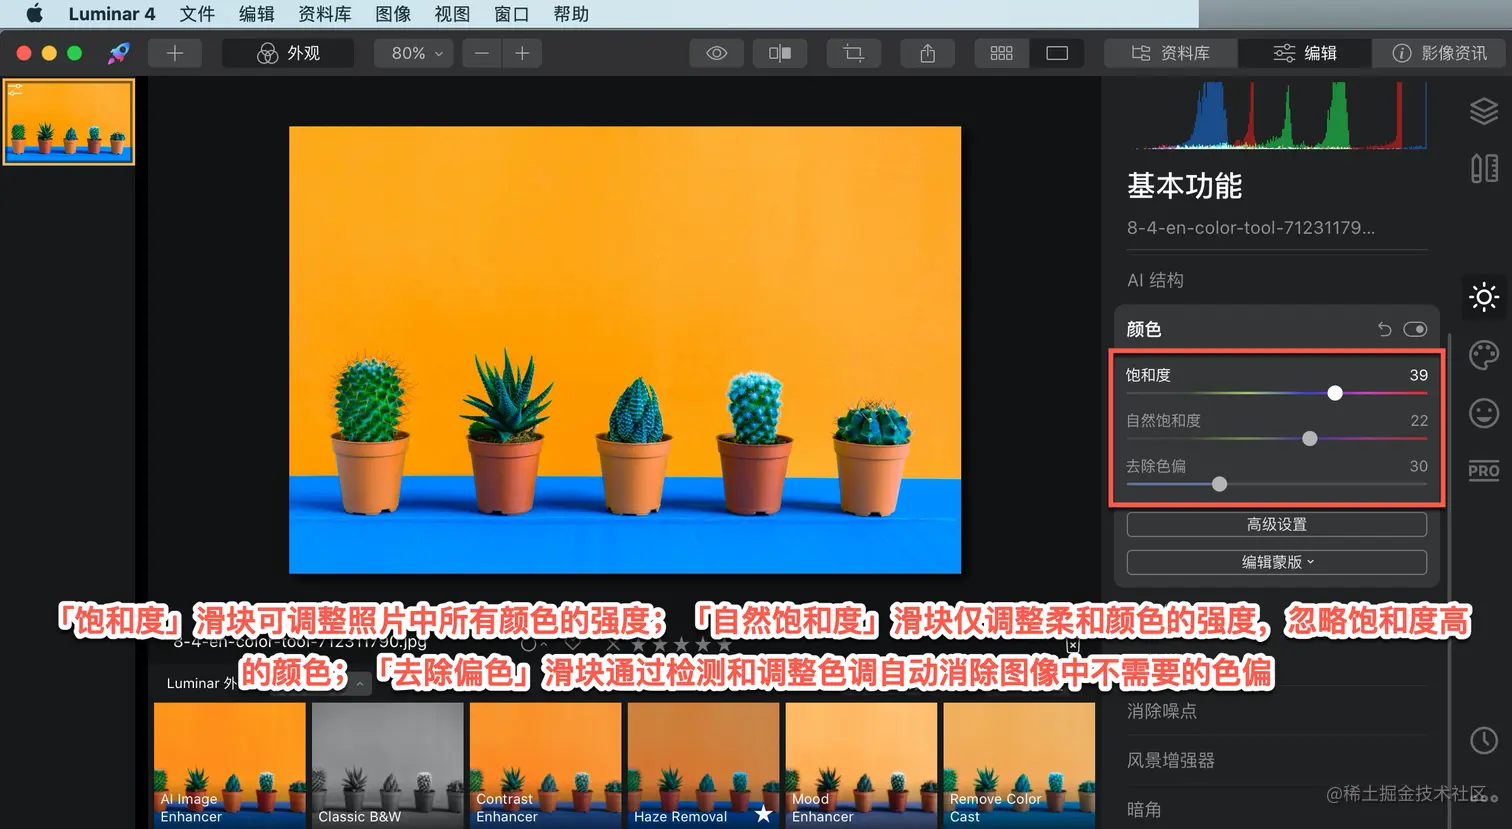1512x829 pixels.
Task: Click the 饱和度 slider handle
Action: (1335, 393)
